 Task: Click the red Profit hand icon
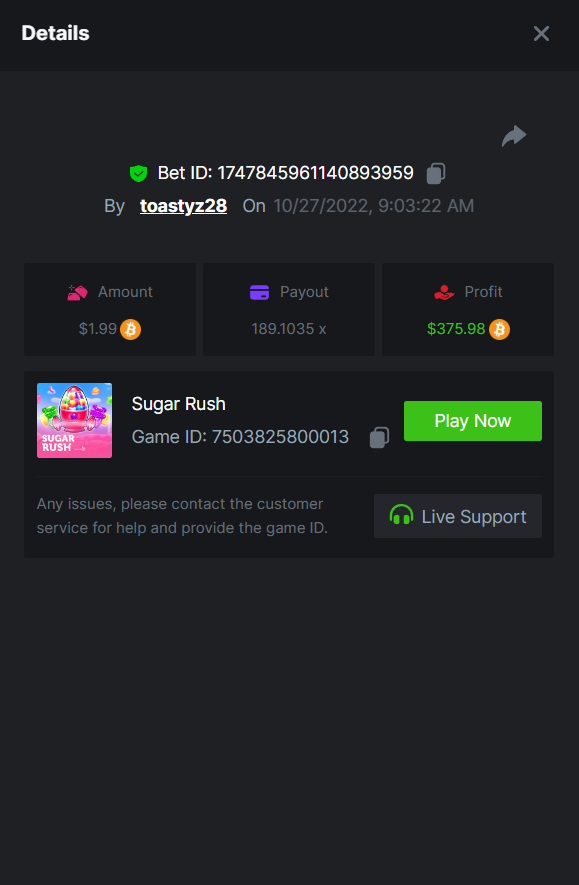[x=444, y=292]
